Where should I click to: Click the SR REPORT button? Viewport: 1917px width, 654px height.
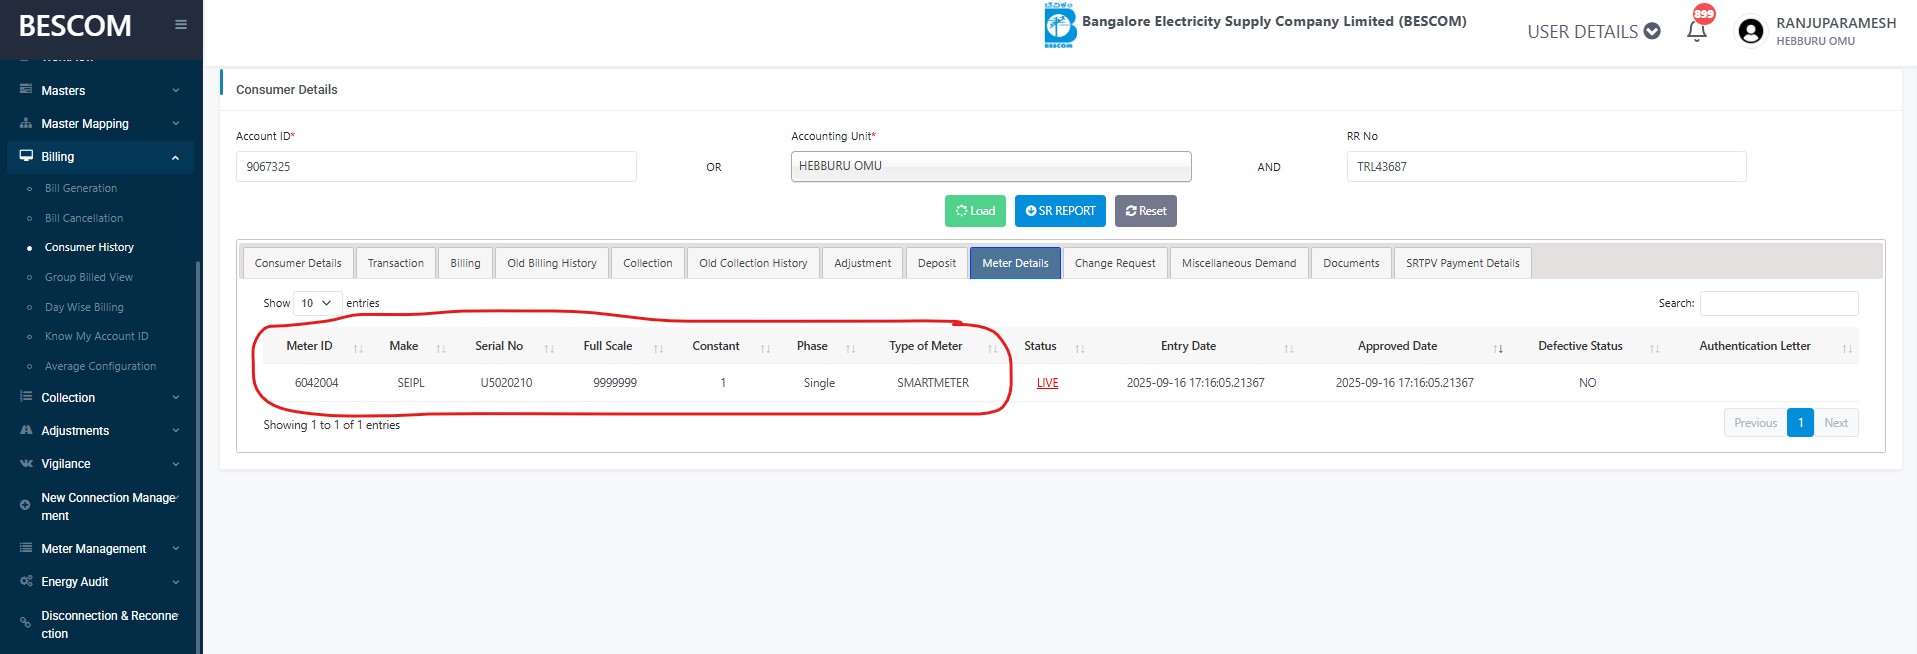pyautogui.click(x=1059, y=211)
